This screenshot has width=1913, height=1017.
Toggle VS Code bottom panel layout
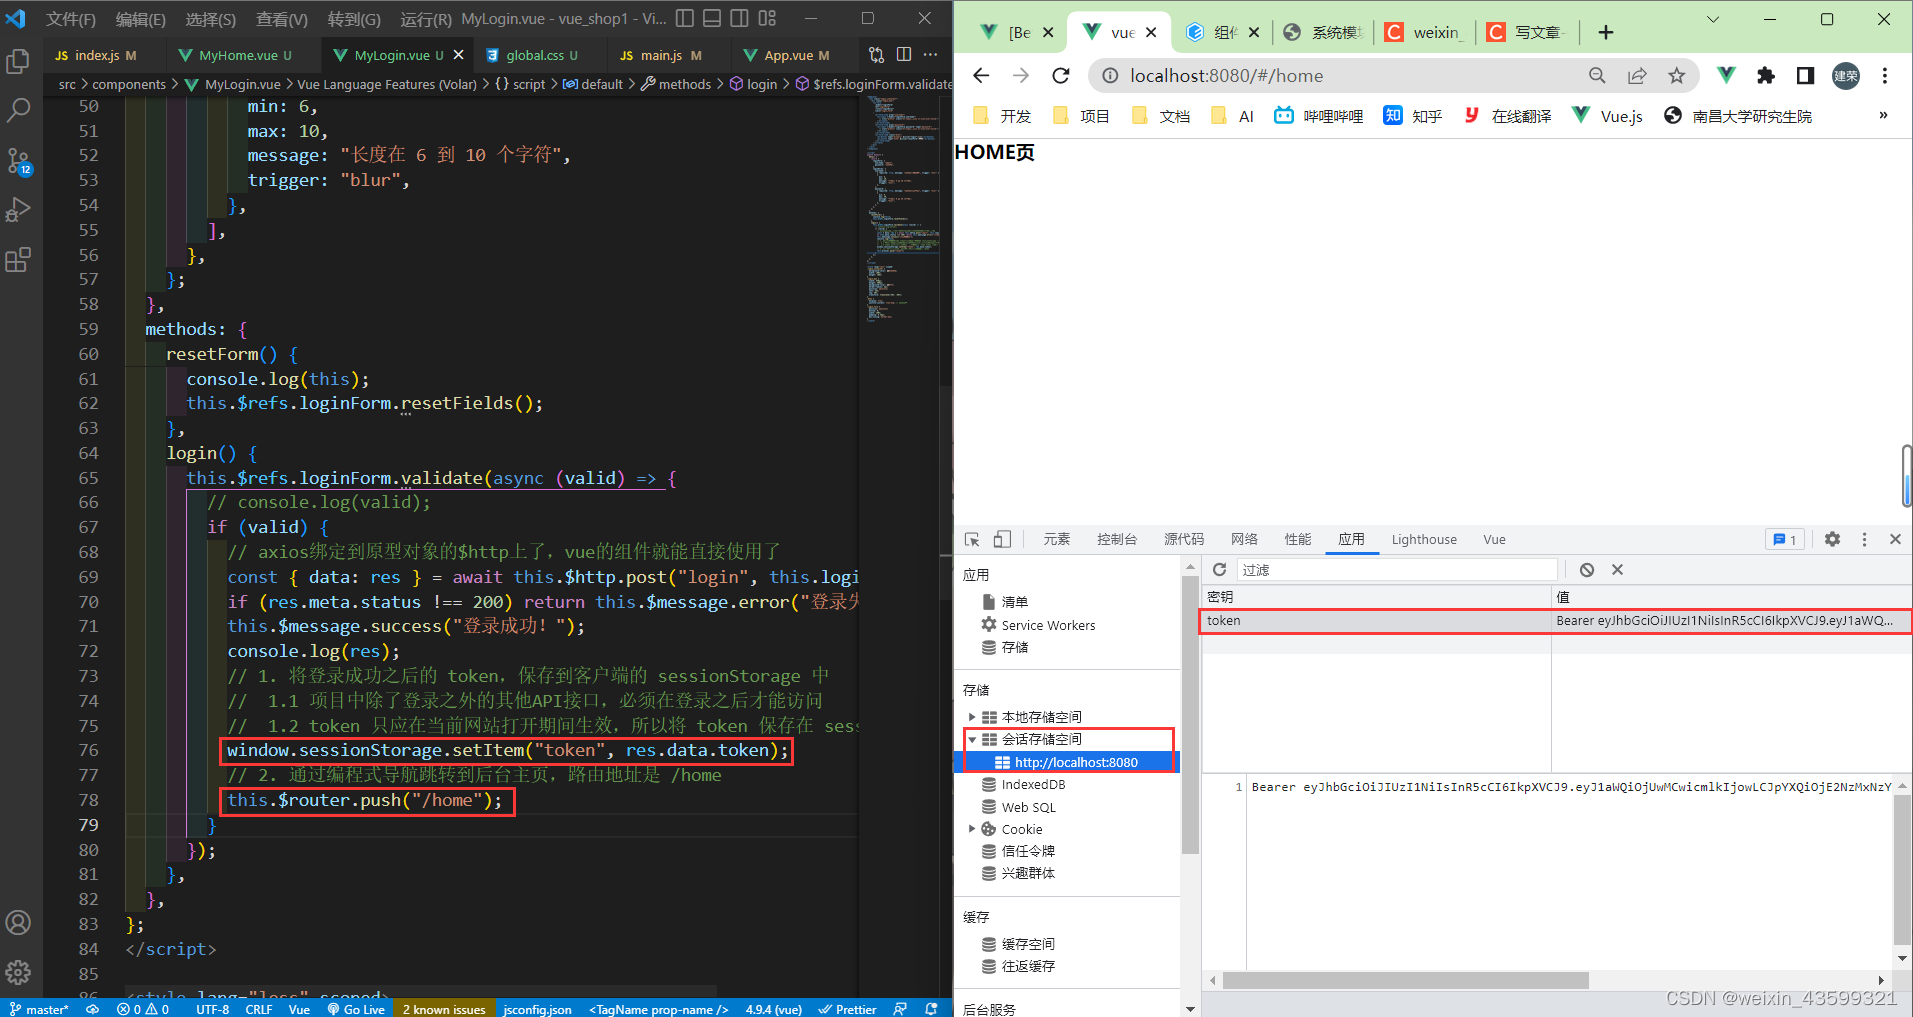pyautogui.click(x=712, y=18)
